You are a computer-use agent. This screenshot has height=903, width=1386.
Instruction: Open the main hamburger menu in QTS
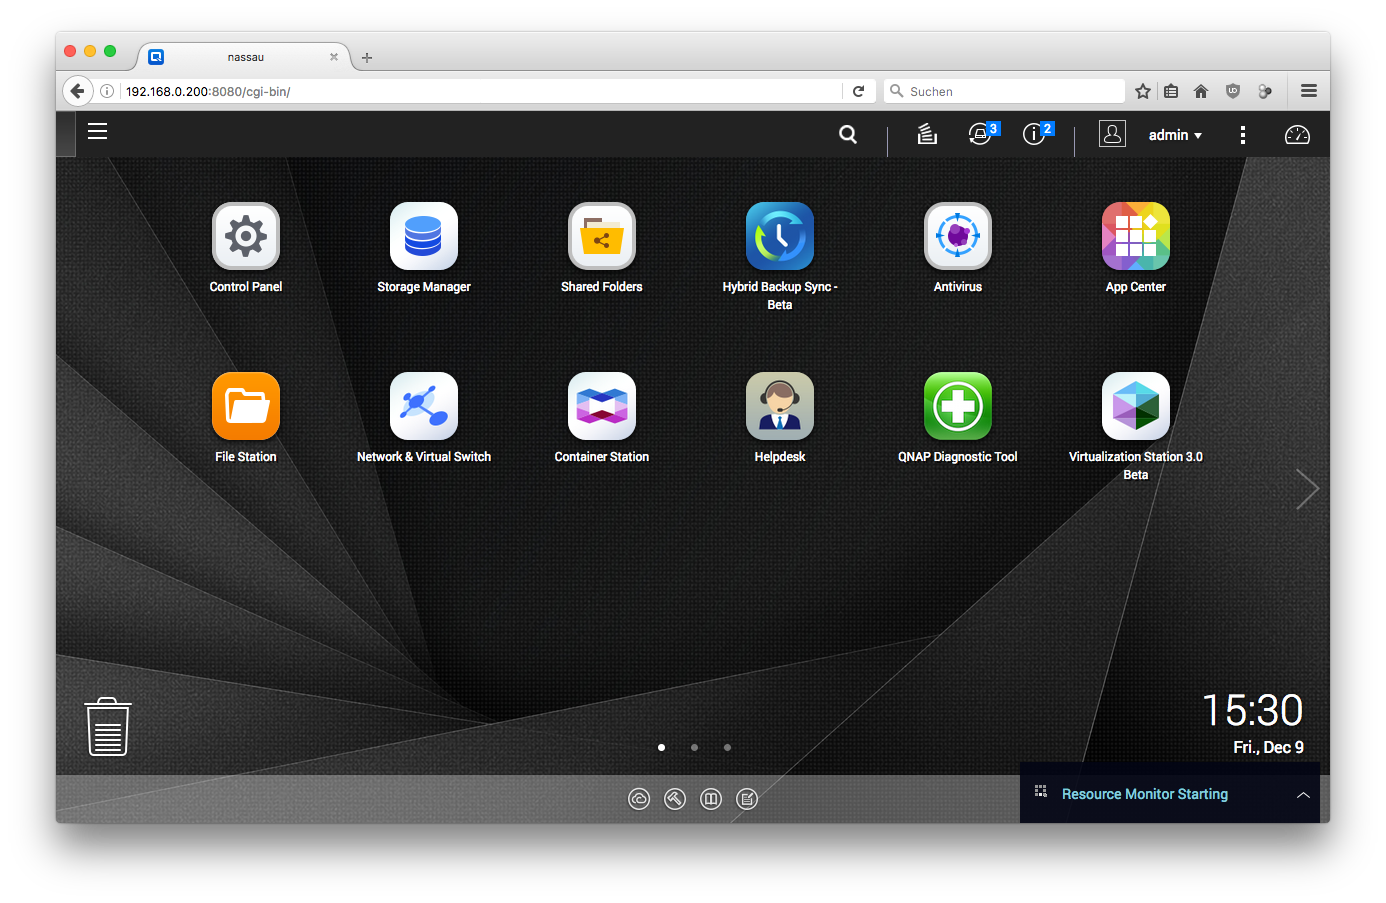[97, 131]
